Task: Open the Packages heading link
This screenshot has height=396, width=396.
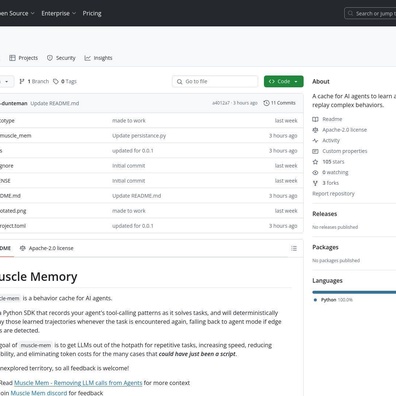Action: pyautogui.click(x=325, y=247)
